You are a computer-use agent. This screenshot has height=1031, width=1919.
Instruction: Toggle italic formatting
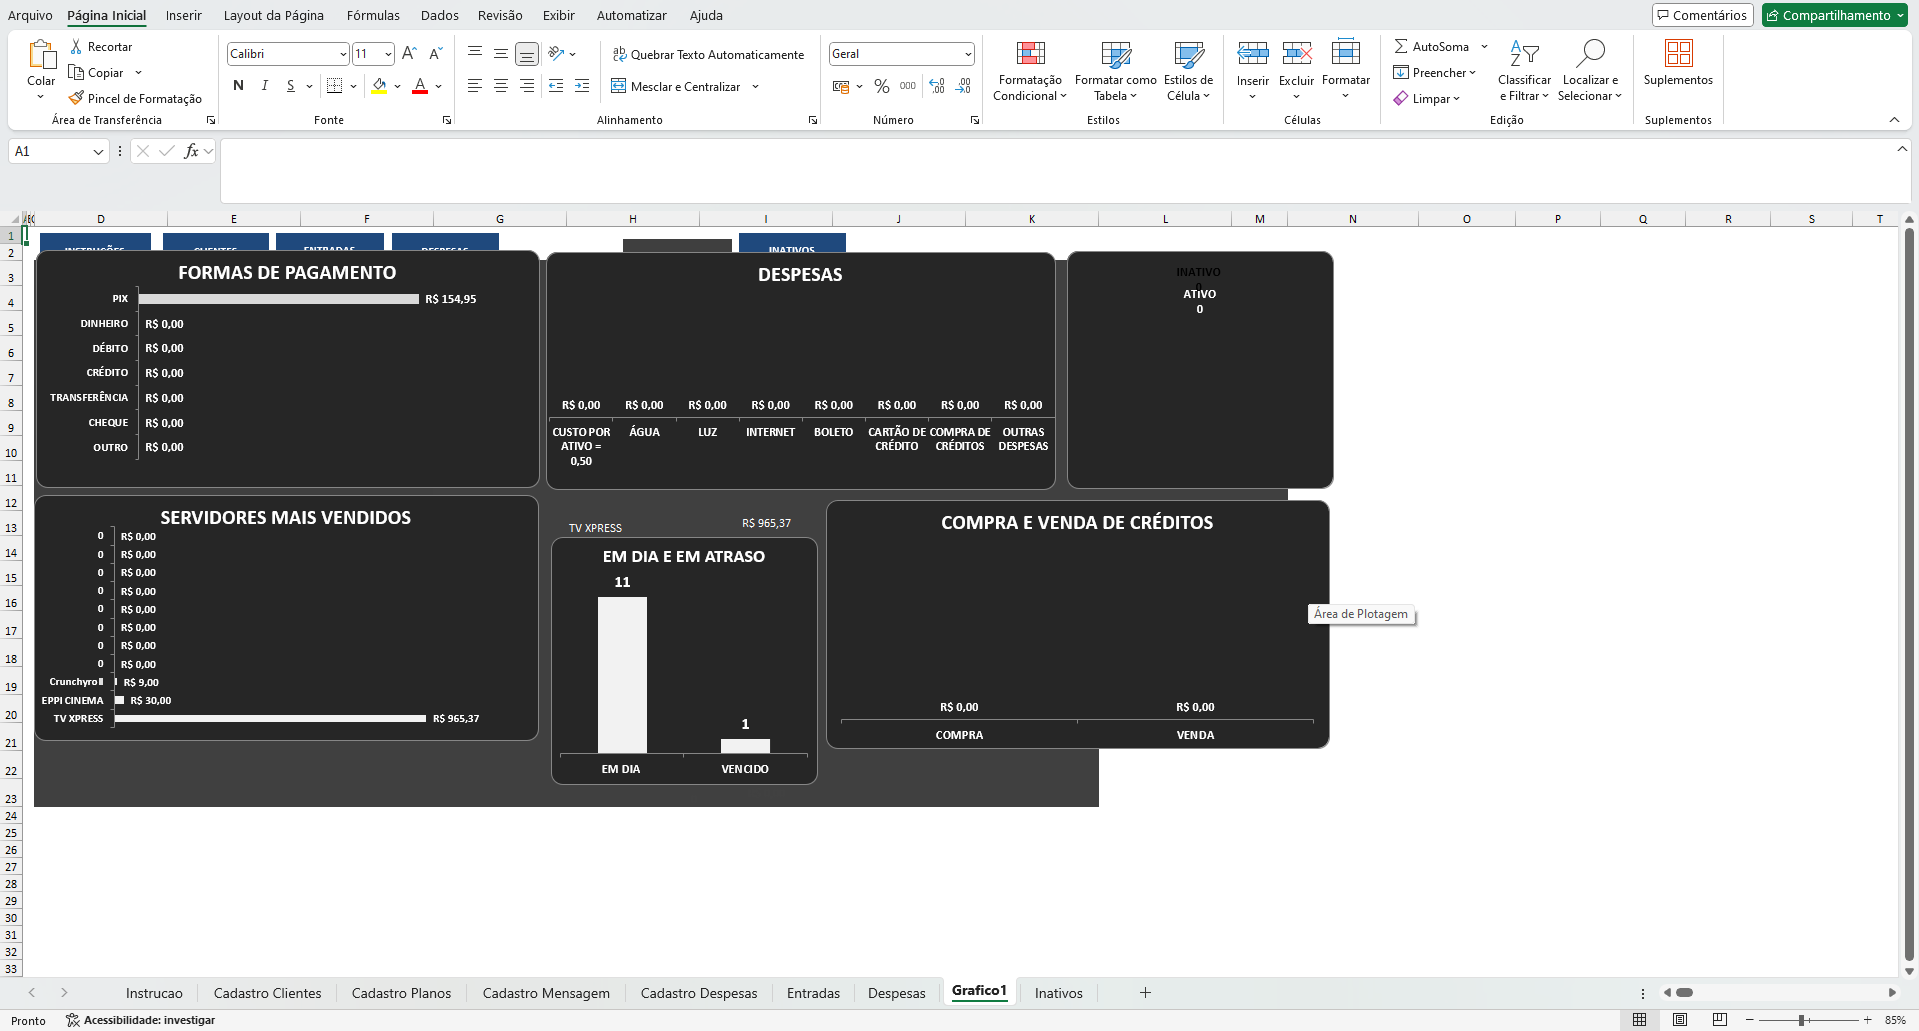(x=264, y=86)
